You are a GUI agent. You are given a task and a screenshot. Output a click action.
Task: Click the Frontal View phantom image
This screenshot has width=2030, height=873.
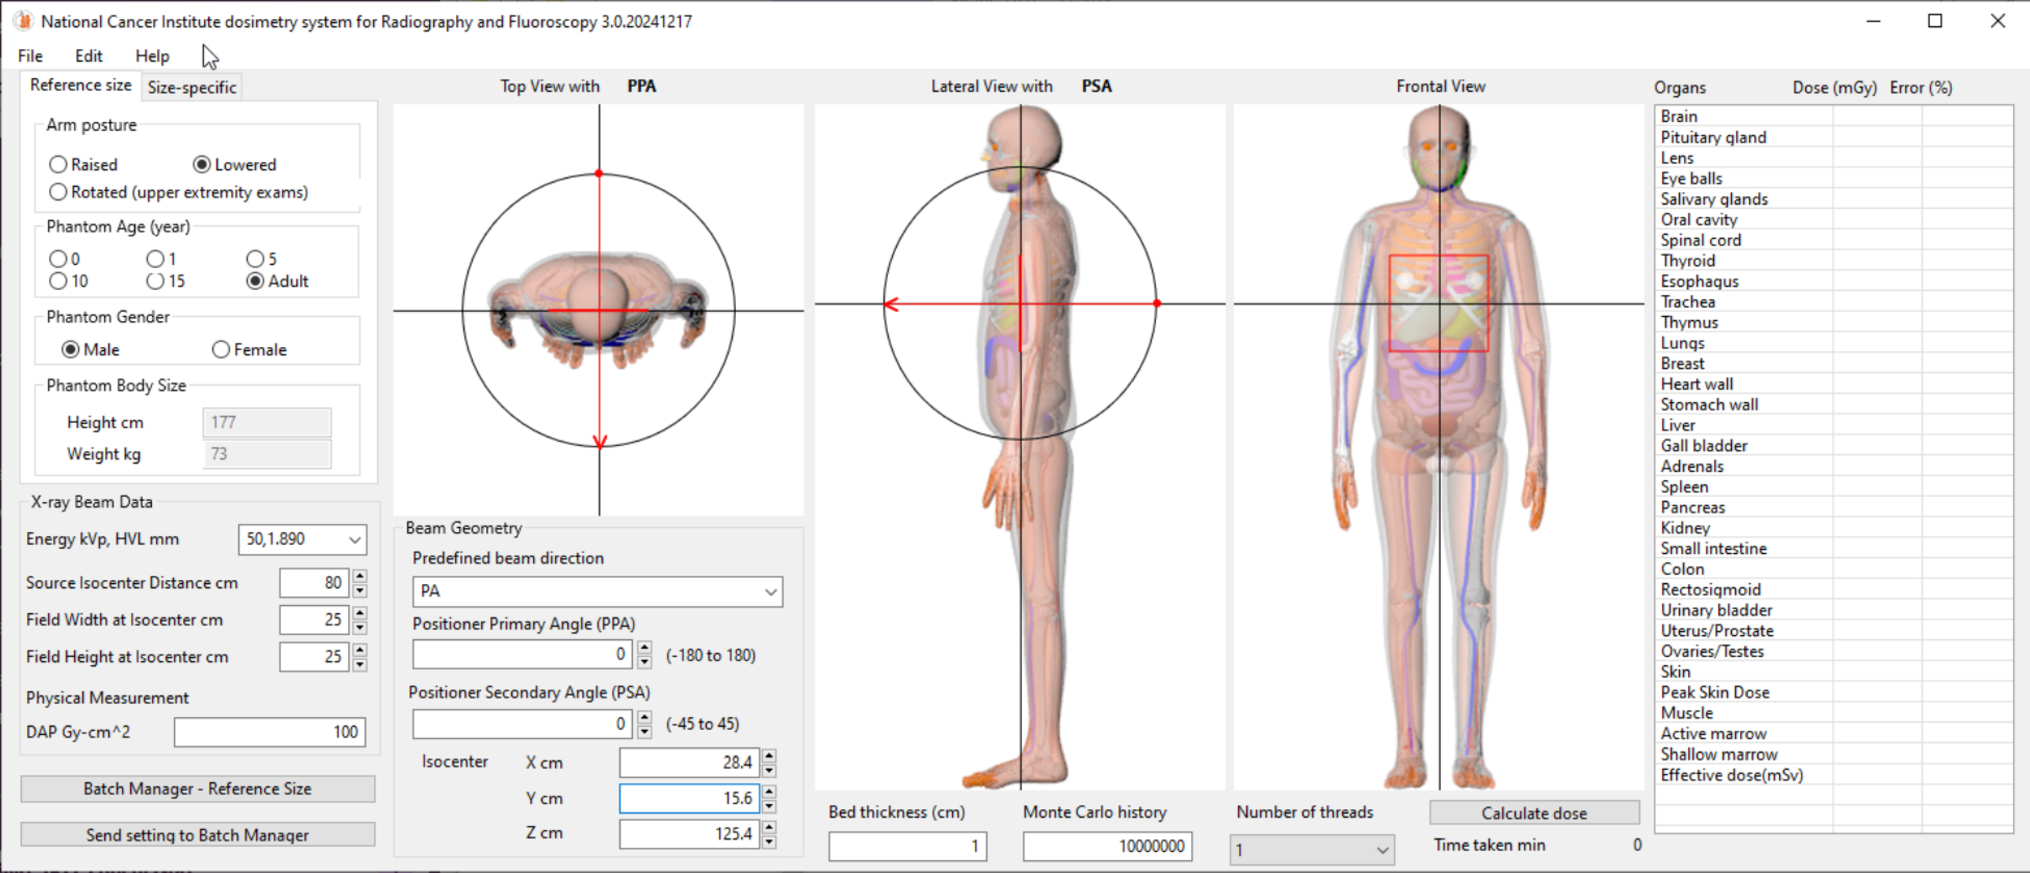1439,447
